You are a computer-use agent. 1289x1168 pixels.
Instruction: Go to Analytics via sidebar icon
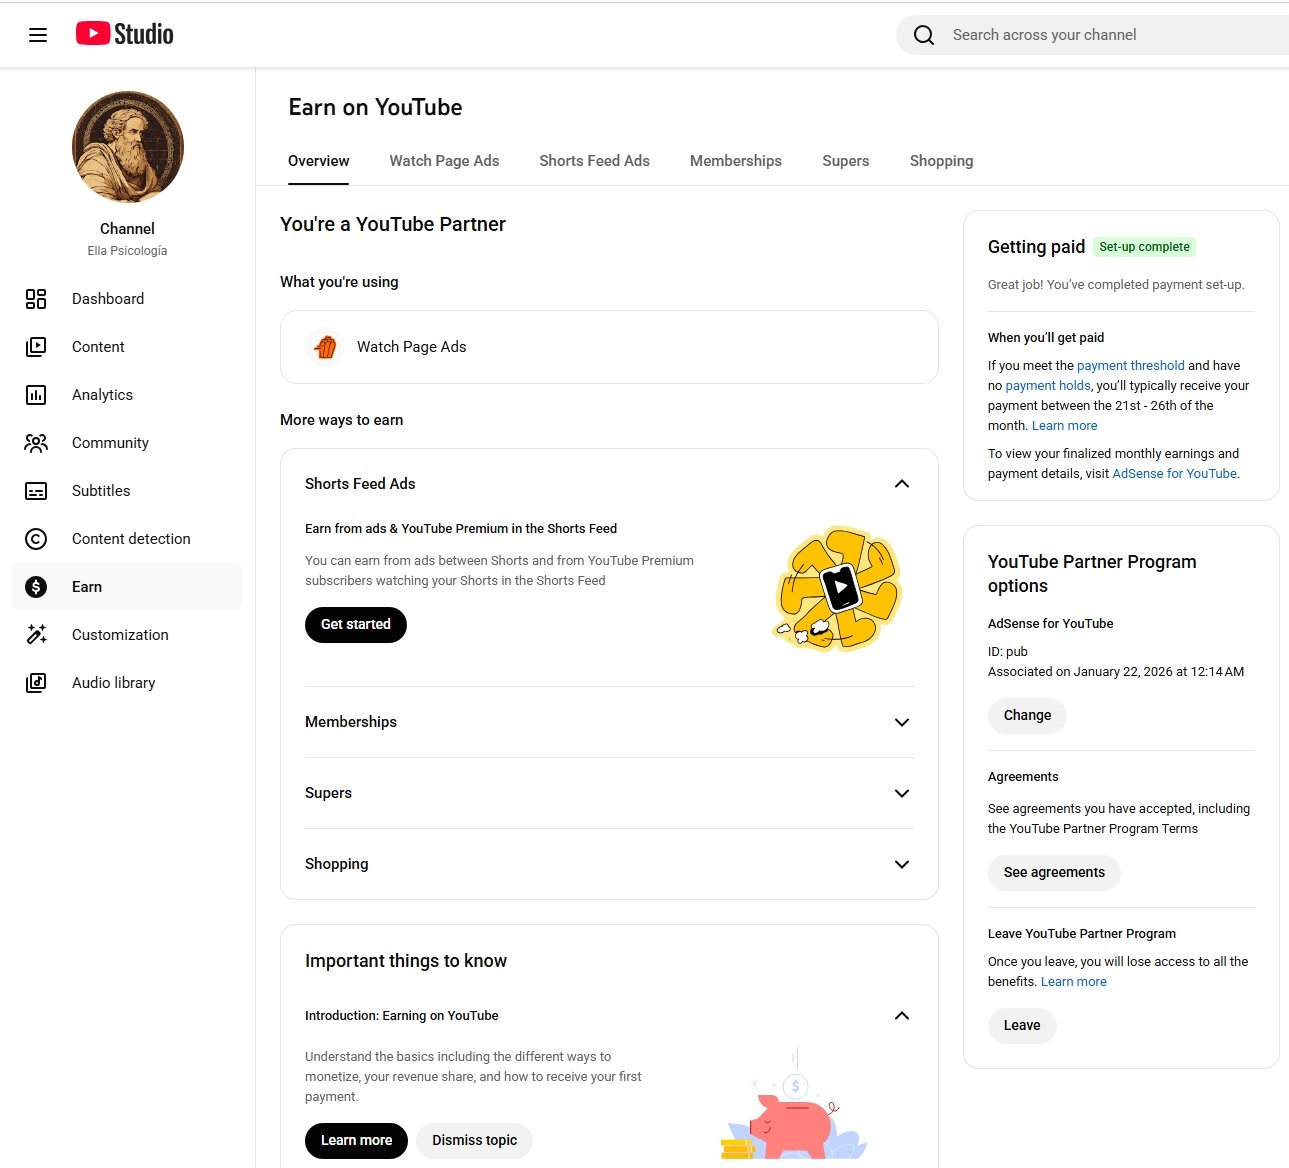[x=36, y=395]
